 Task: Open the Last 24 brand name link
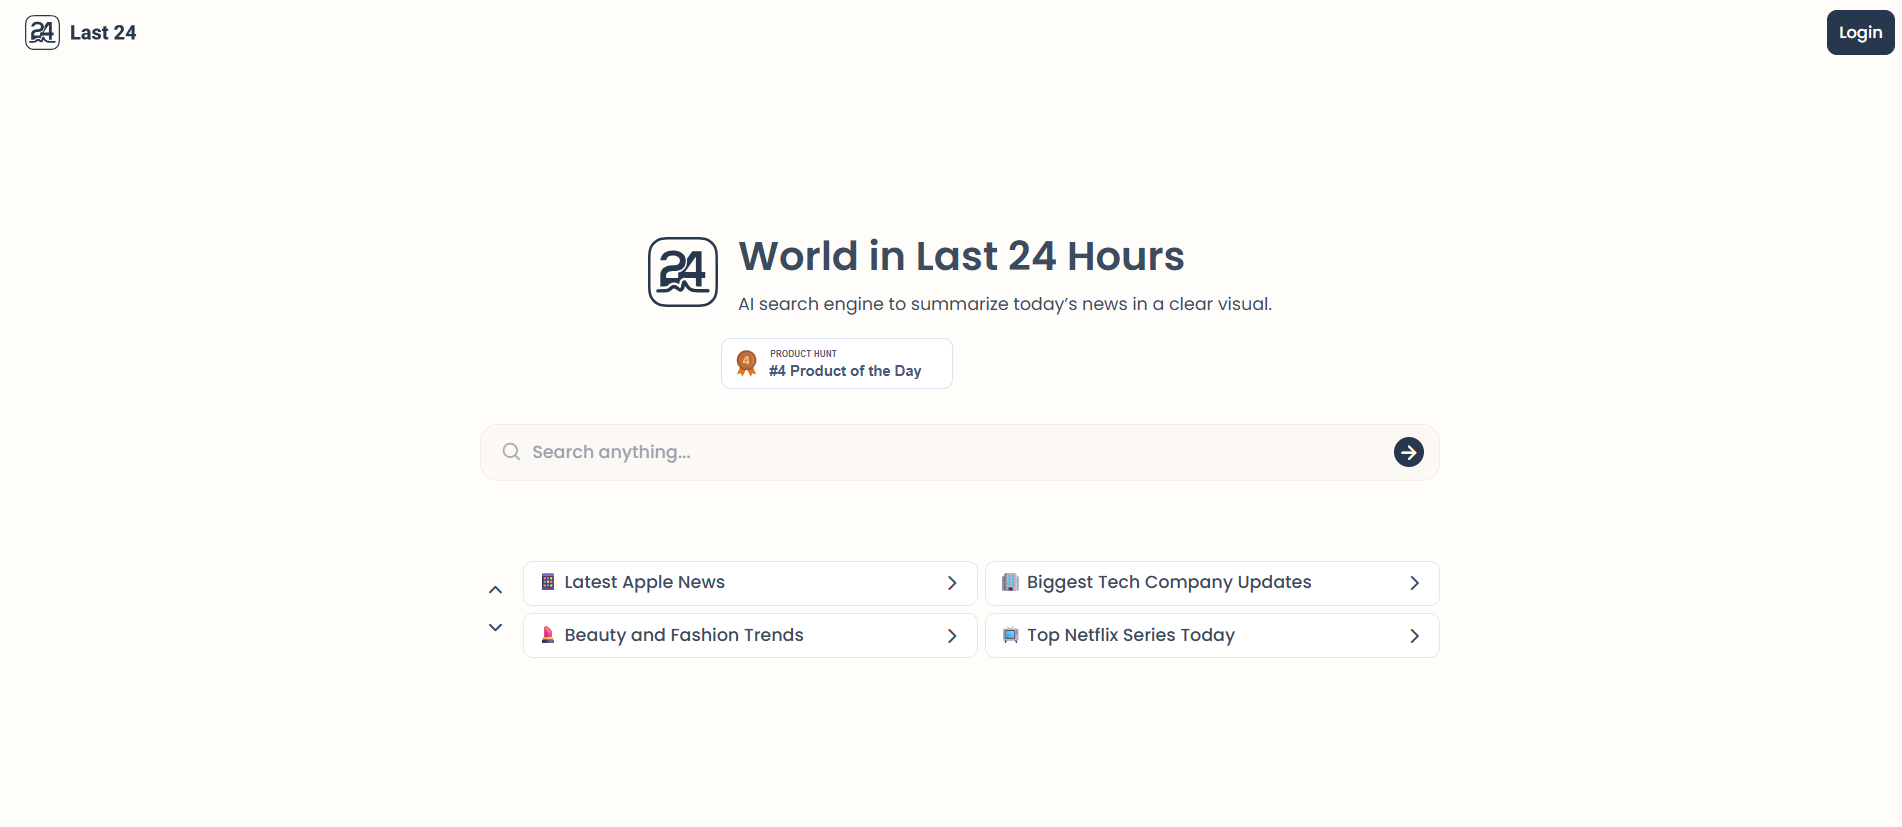tap(103, 33)
